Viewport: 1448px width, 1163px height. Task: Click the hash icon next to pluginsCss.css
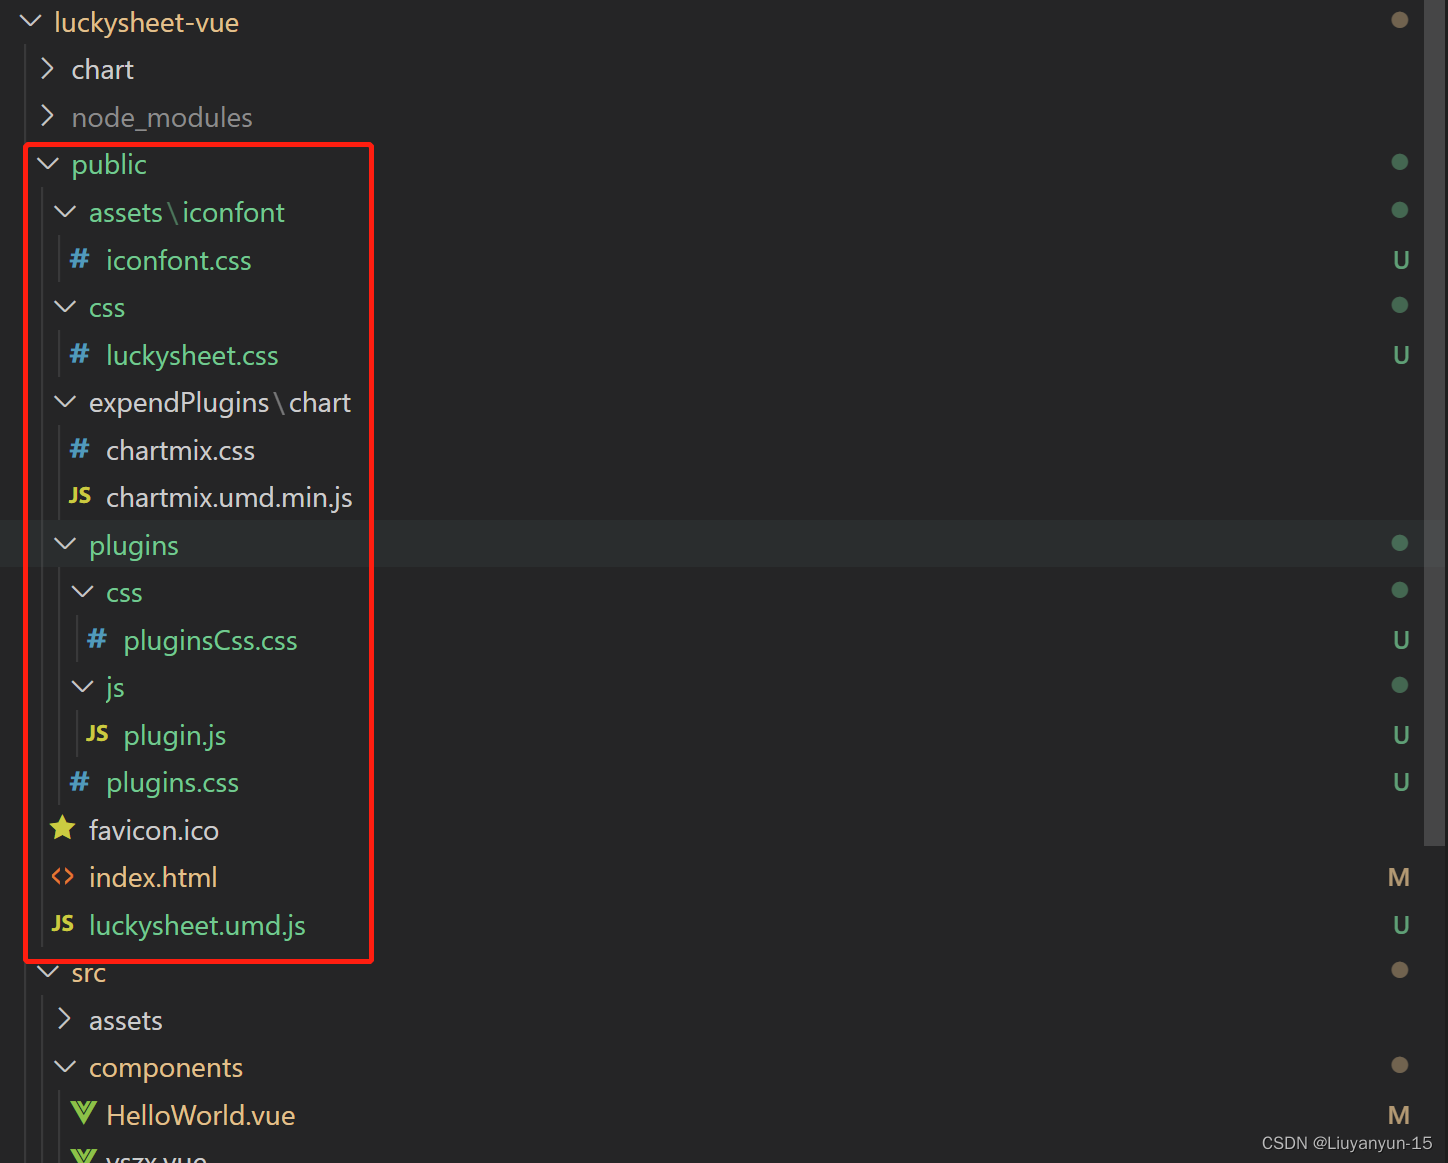pyautogui.click(x=96, y=639)
